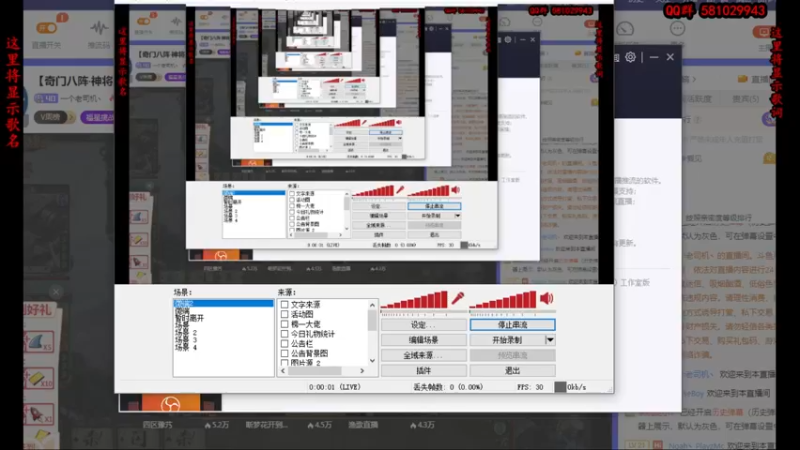800x450 pixels.
Task: Click the 场景: label above the scene list
Action: point(183,292)
